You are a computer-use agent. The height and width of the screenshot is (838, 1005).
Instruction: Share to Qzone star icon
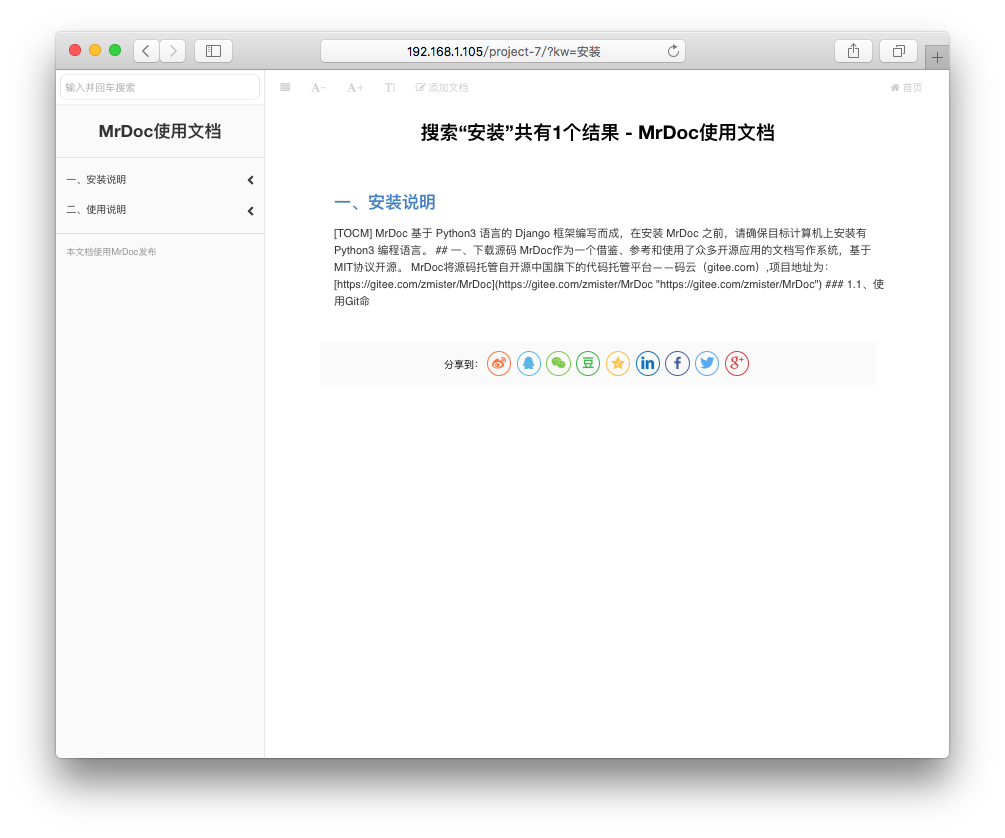pyautogui.click(x=618, y=364)
